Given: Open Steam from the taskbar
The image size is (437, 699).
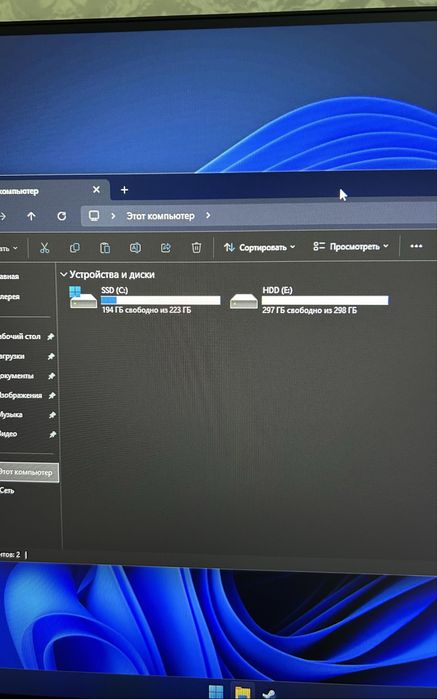Looking at the screenshot, I should point(268,693).
